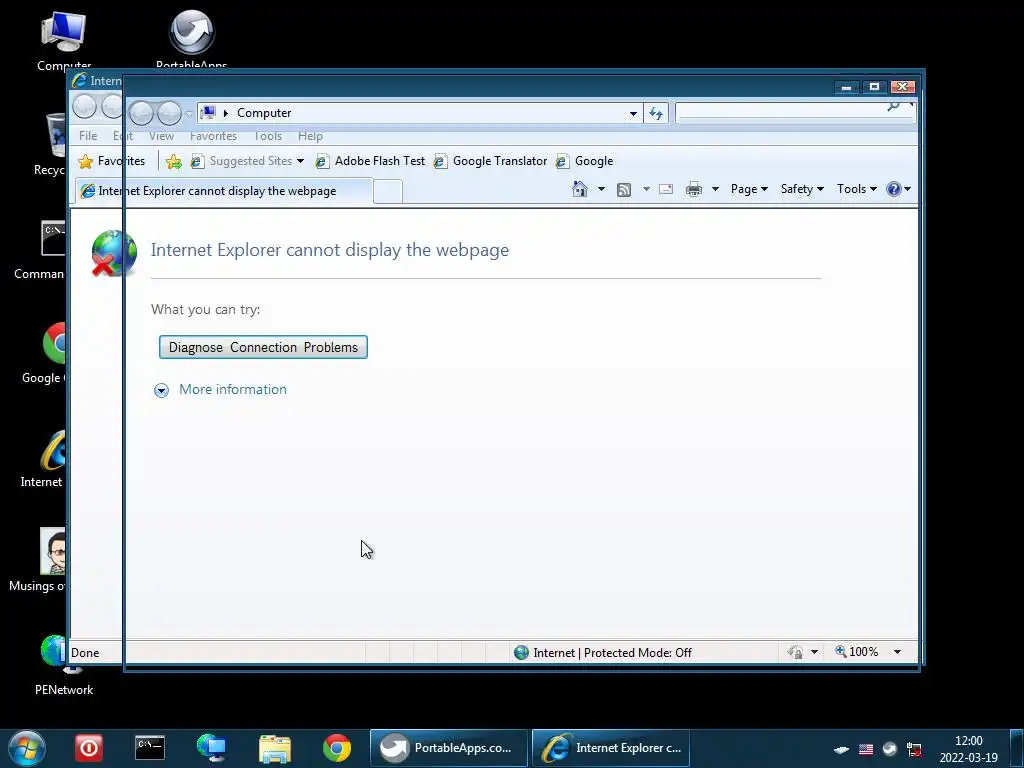Expand the More information arrow
The height and width of the screenshot is (768, 1024).
161,390
